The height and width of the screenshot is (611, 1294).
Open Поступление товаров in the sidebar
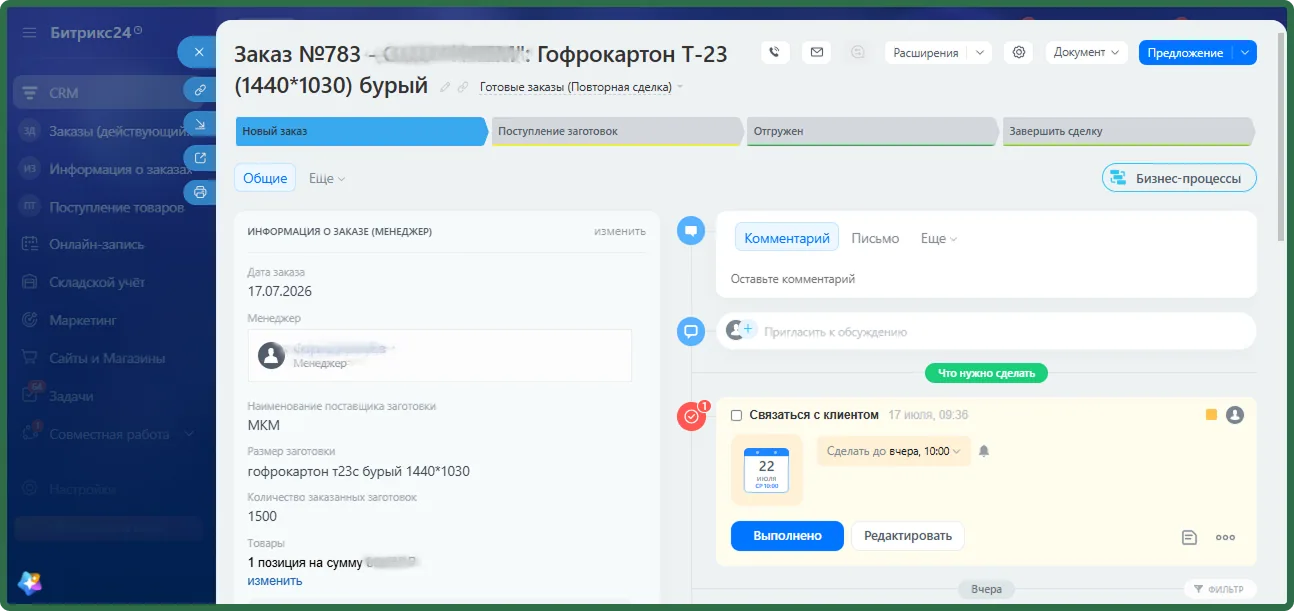coord(107,207)
